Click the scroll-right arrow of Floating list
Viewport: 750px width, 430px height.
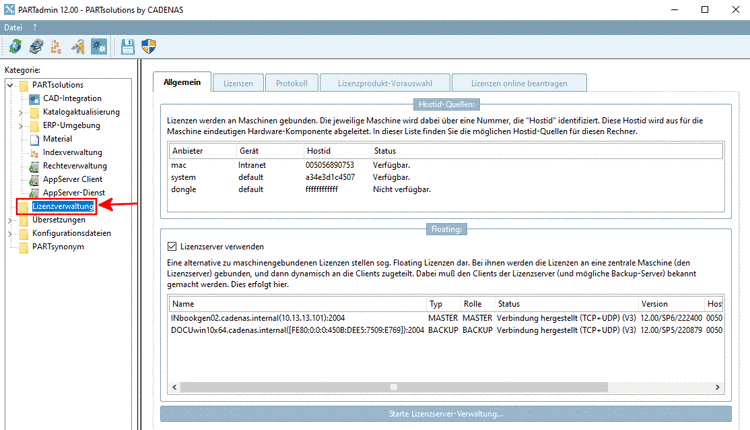tap(717, 387)
